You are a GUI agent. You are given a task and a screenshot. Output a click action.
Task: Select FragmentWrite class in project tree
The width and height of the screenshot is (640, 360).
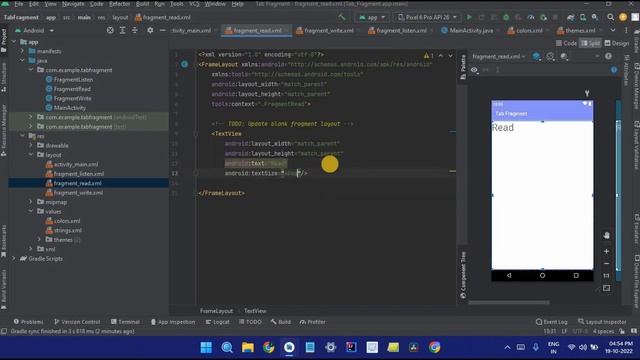coord(69,98)
